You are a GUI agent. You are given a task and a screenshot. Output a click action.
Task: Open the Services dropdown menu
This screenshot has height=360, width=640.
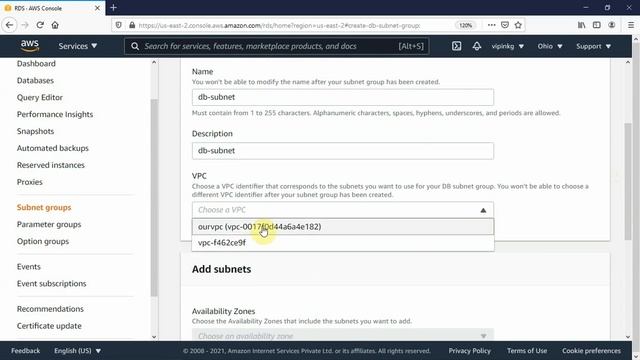point(78,46)
